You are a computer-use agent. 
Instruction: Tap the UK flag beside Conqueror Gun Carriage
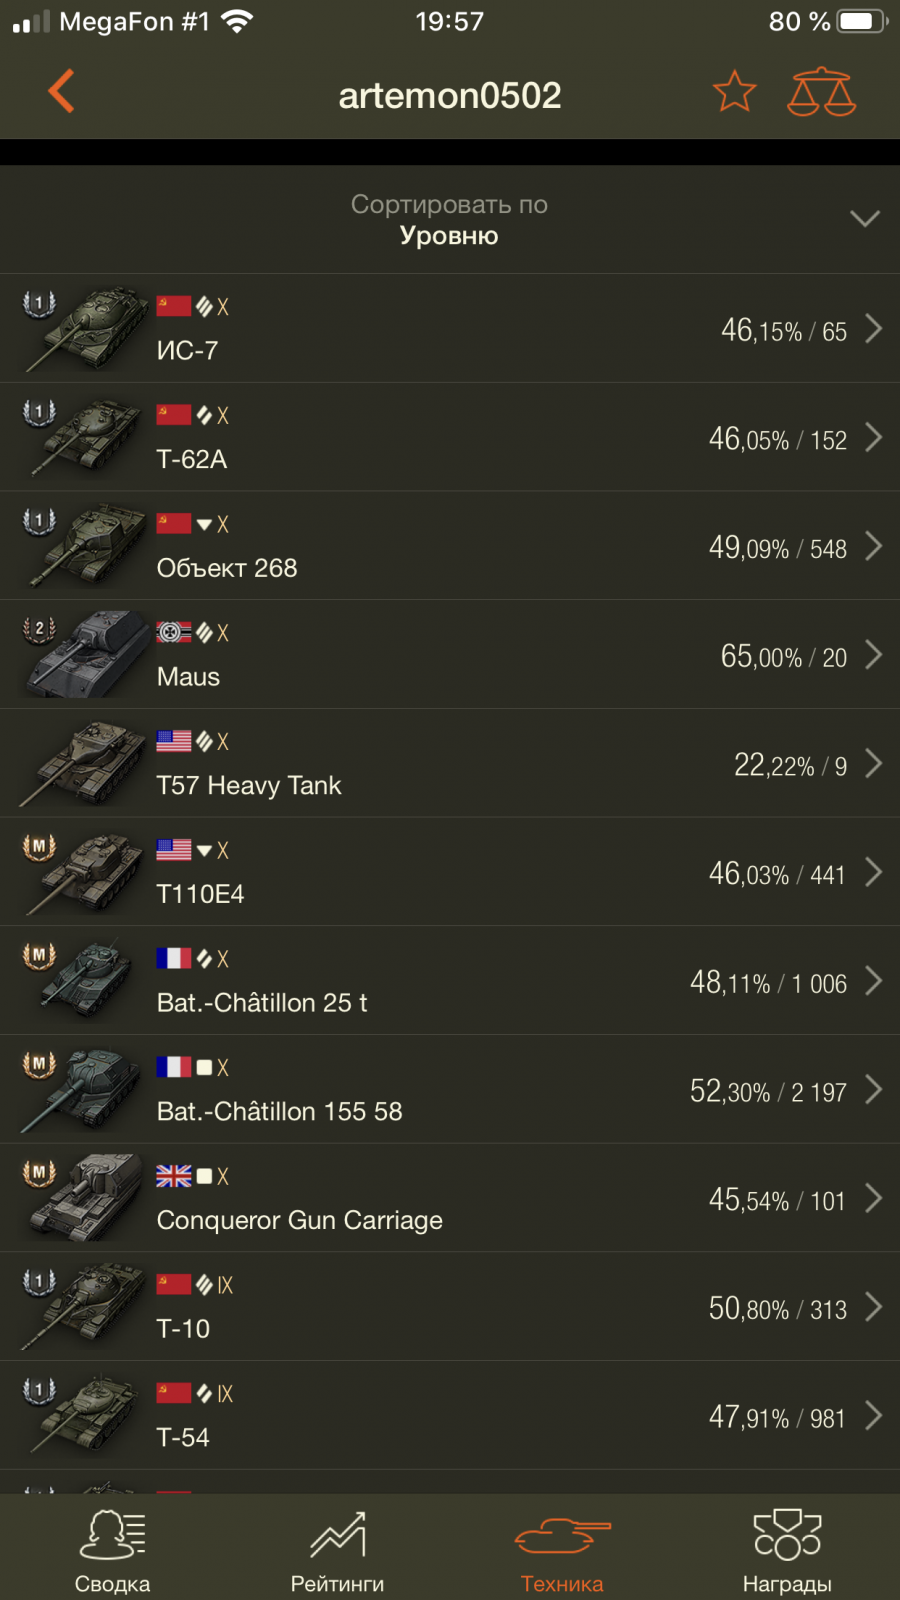[173, 1176]
